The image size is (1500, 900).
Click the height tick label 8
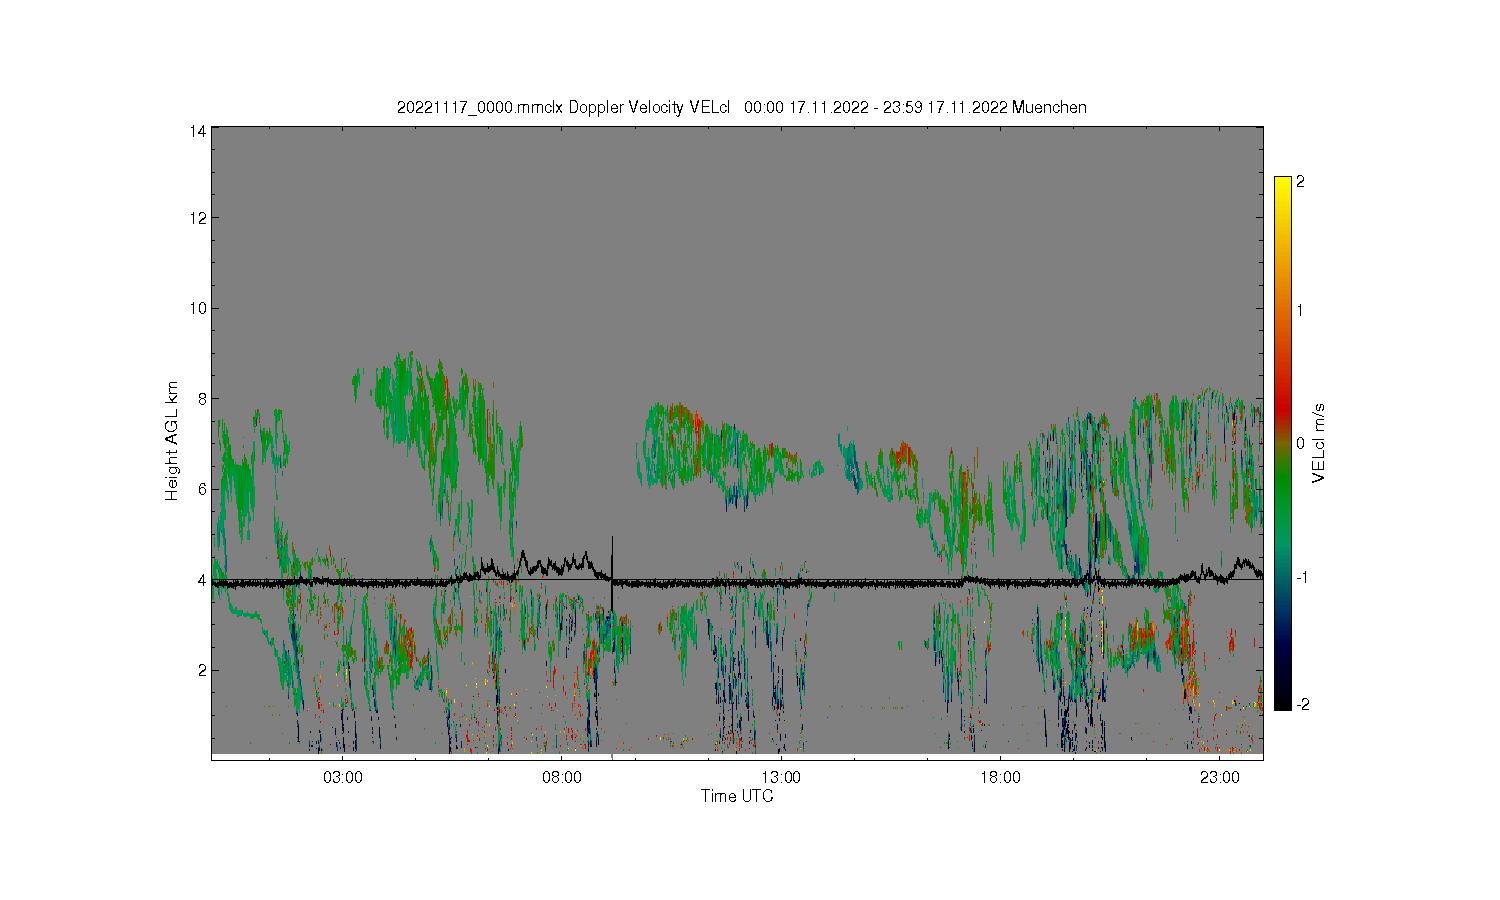coord(202,399)
